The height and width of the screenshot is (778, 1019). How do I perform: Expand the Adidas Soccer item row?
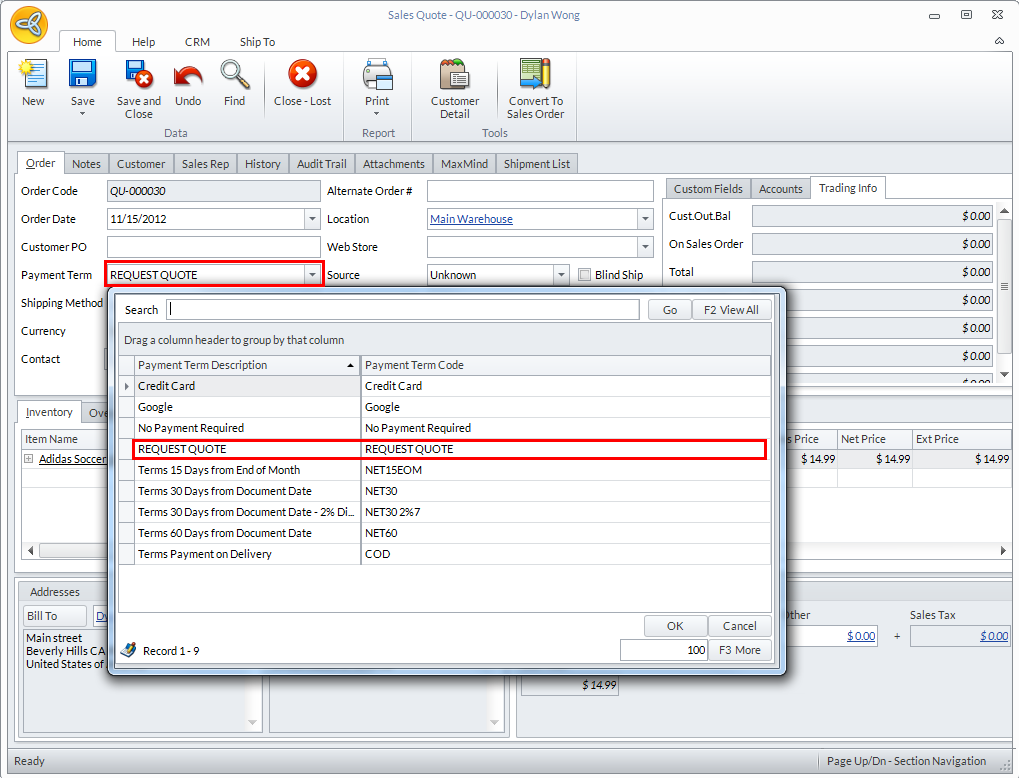pyautogui.click(x=28, y=459)
